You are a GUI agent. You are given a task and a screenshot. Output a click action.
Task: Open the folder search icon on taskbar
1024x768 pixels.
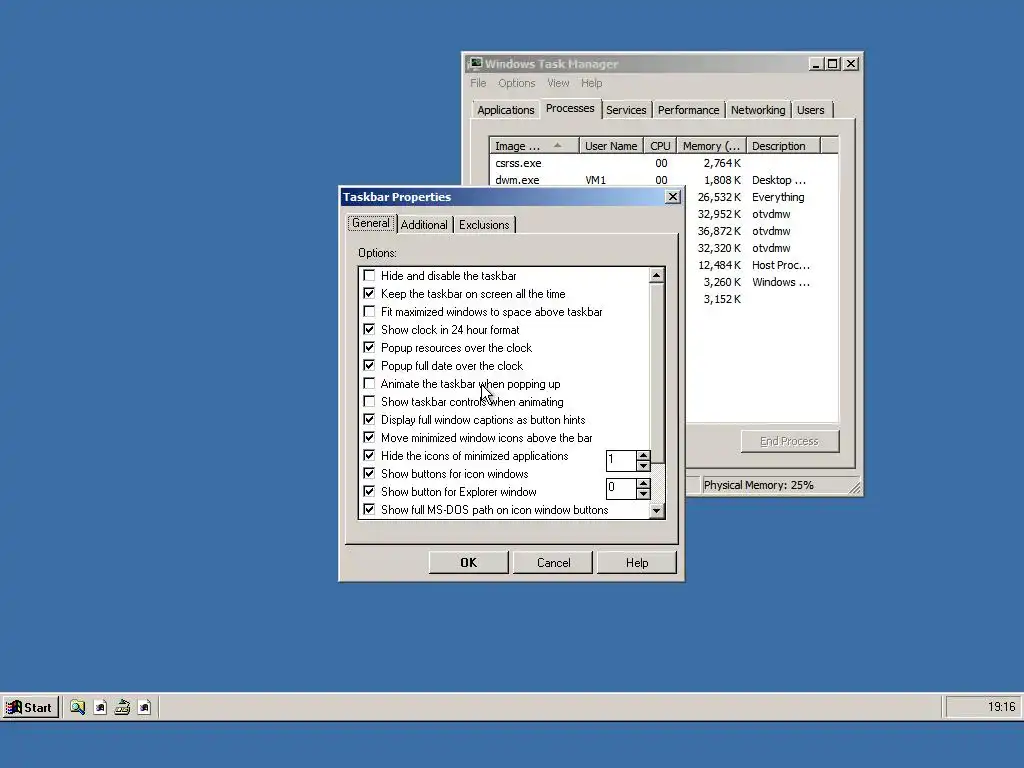click(x=78, y=707)
